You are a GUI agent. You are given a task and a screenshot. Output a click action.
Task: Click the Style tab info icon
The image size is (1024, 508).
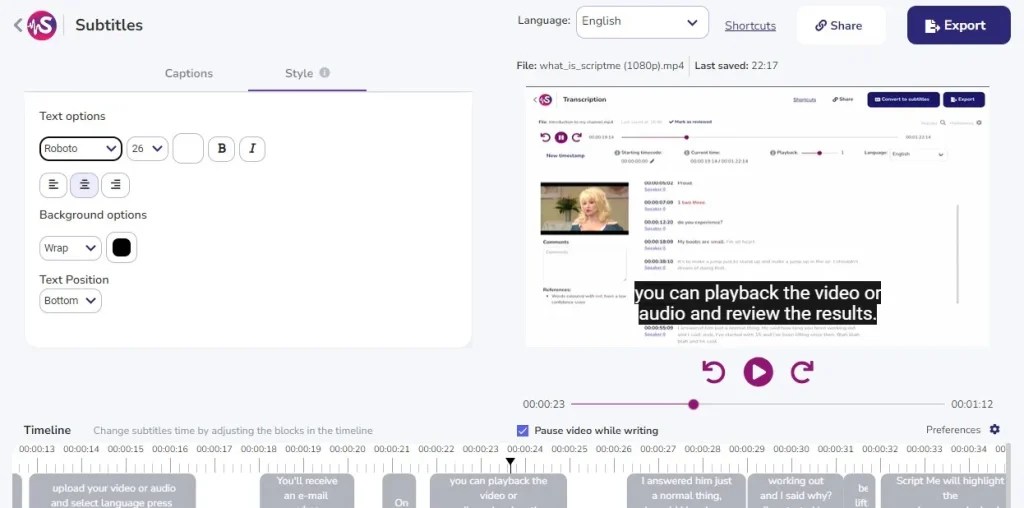(x=325, y=72)
